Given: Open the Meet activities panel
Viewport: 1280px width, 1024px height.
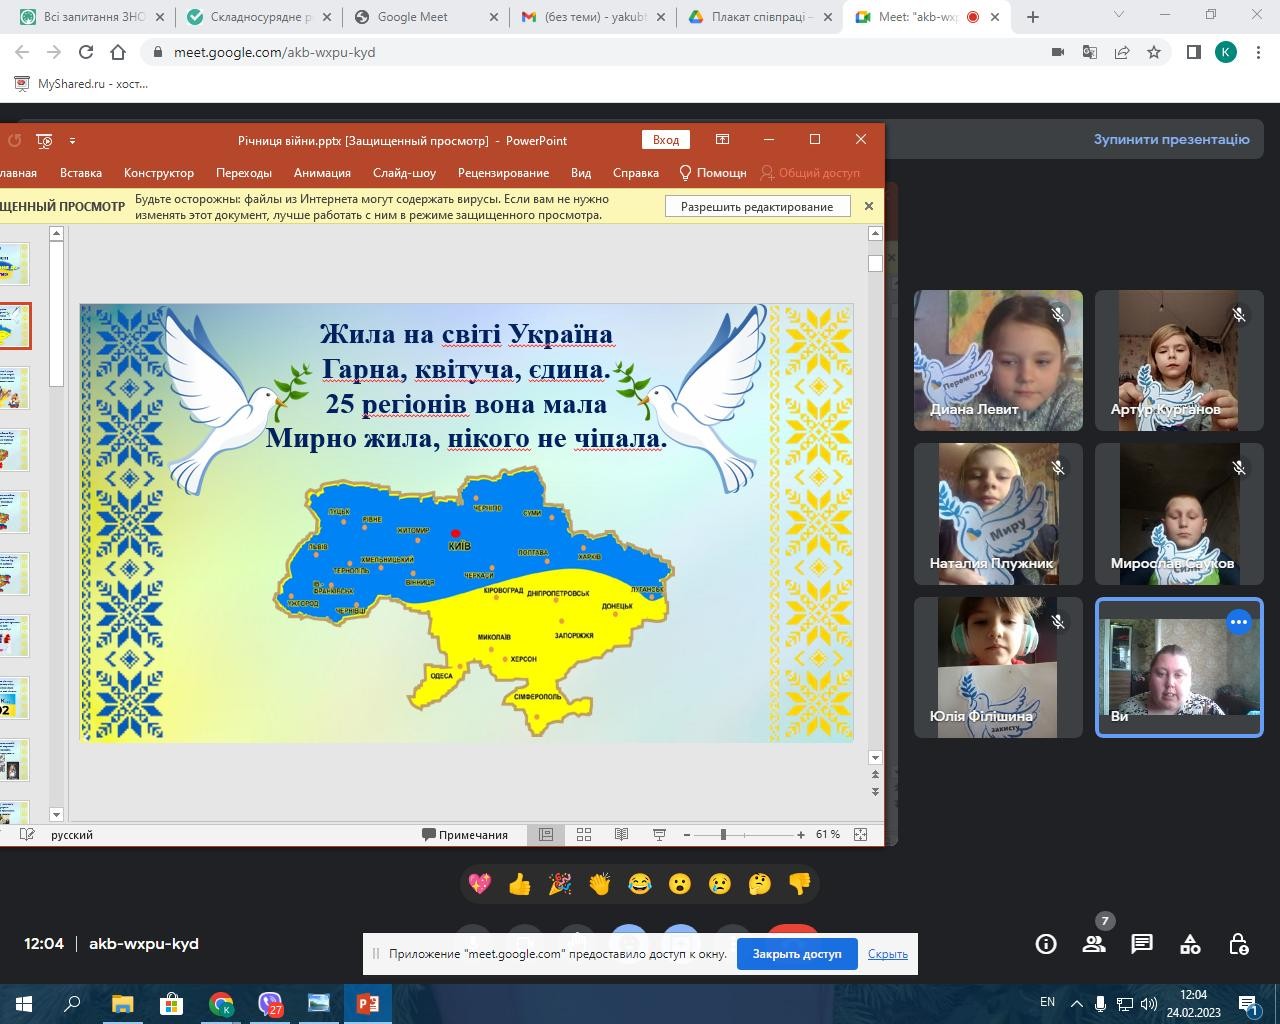Looking at the screenshot, I should tap(1190, 944).
